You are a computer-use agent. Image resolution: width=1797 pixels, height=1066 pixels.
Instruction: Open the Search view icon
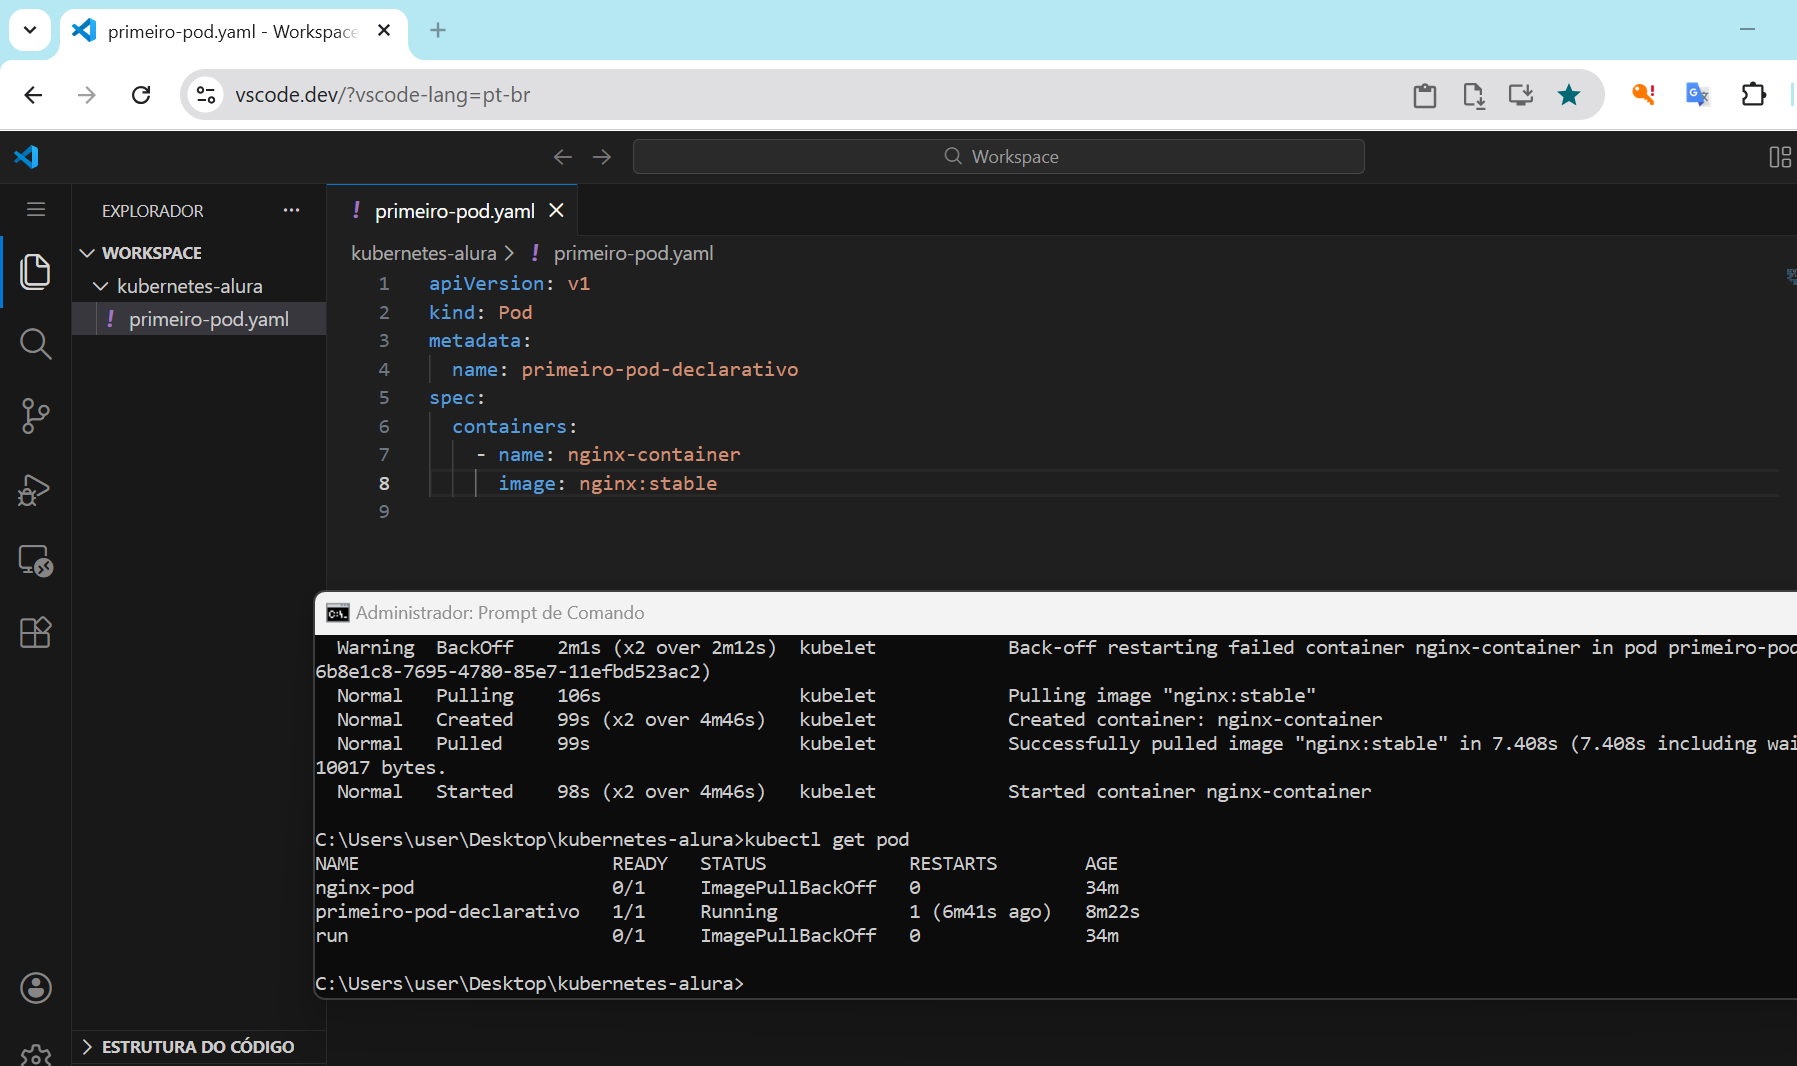(x=35, y=344)
